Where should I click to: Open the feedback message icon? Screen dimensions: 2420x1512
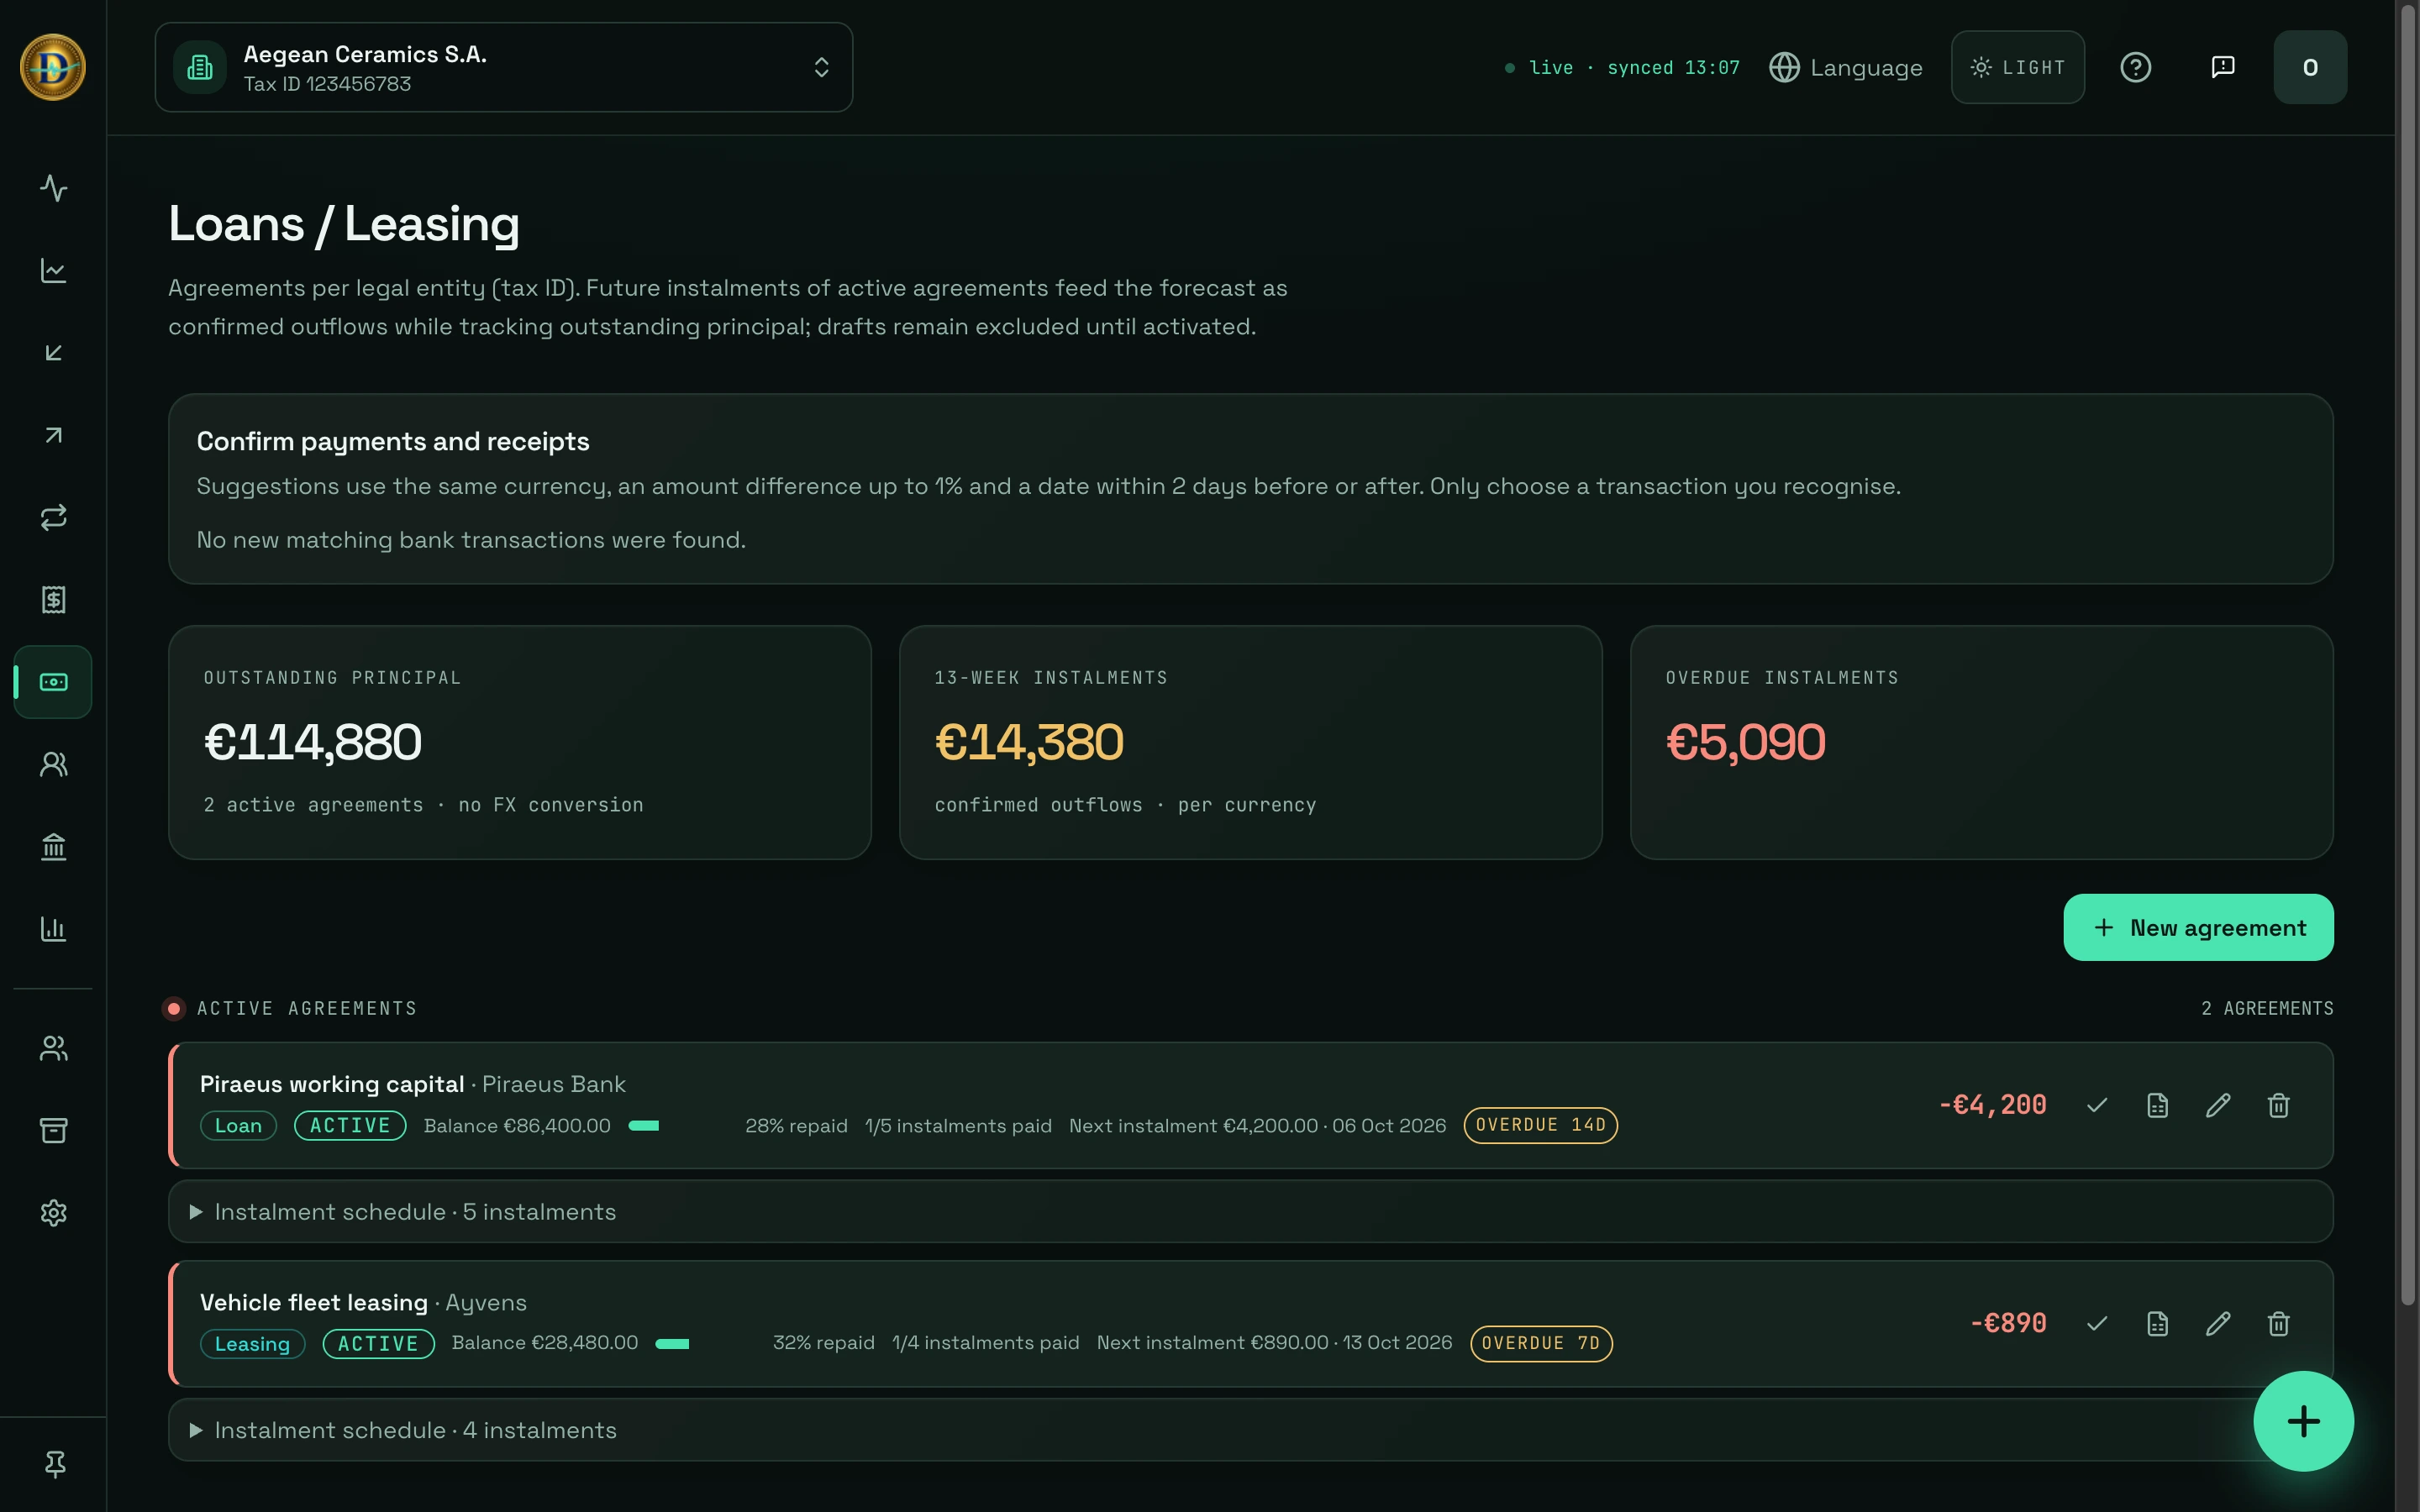[2222, 67]
